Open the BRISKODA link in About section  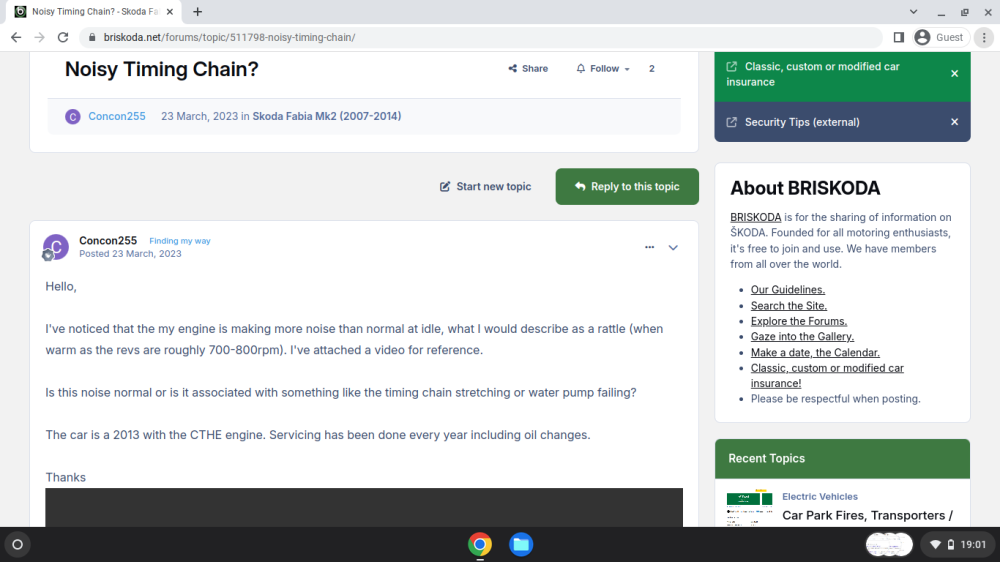[756, 218]
